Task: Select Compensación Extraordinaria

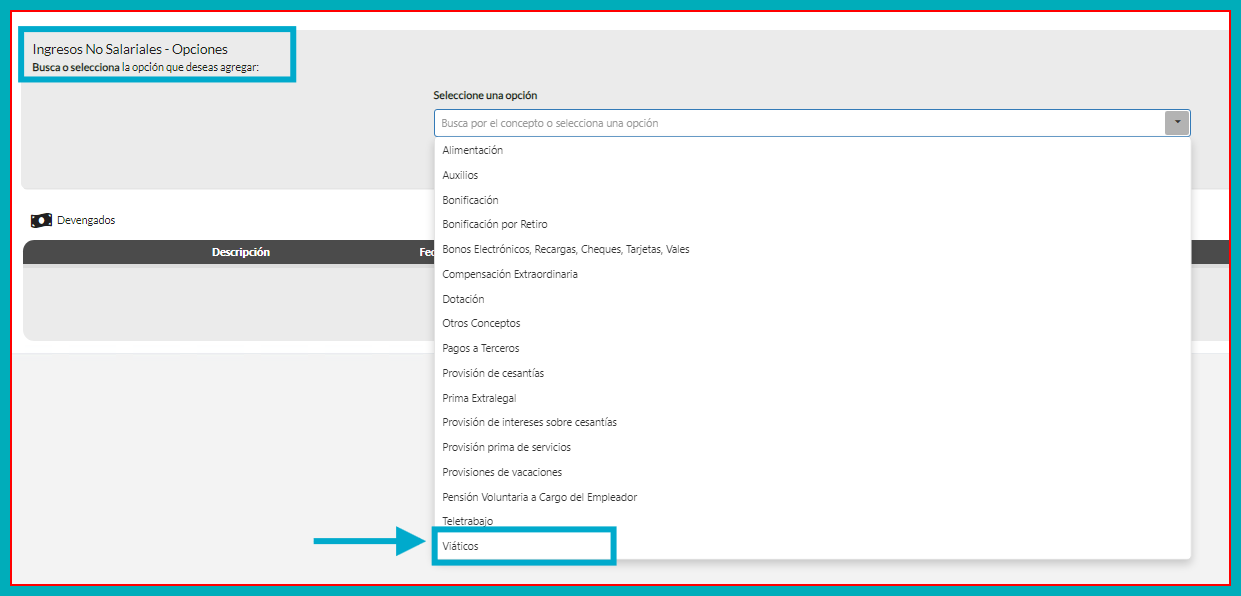Action: (x=812, y=274)
